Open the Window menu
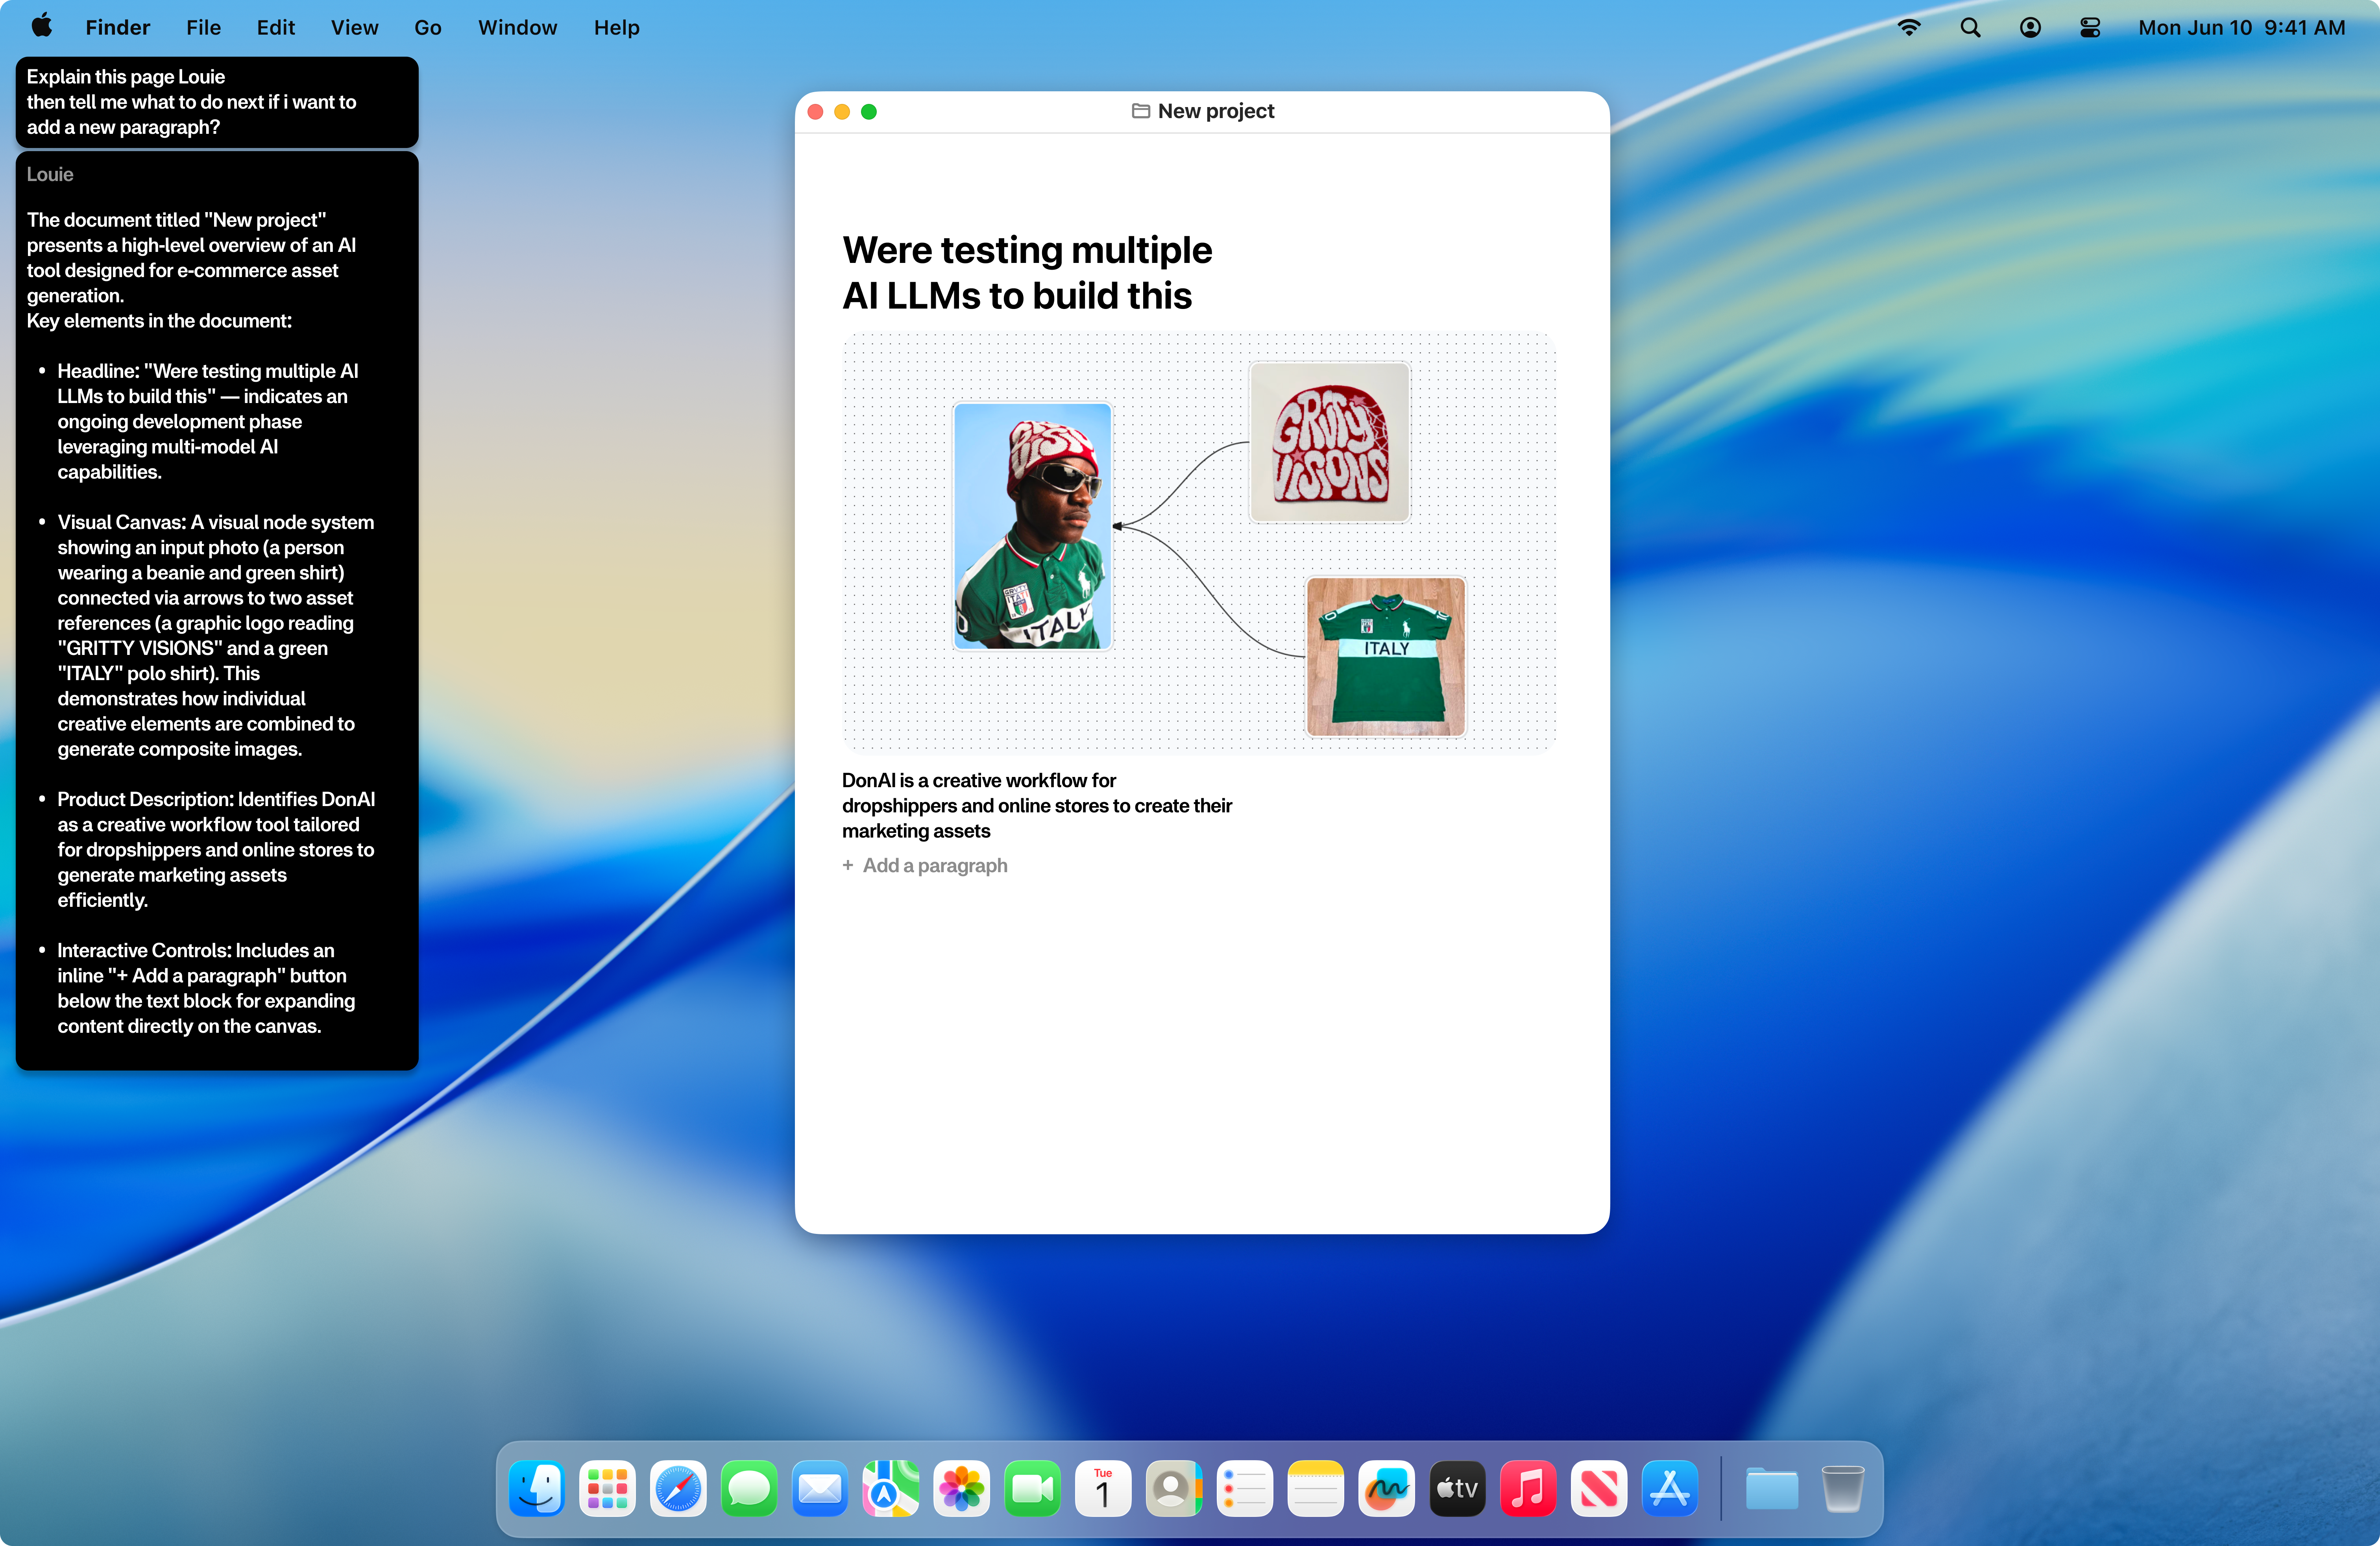Screen dimensions: 2380x1546 (517, 27)
